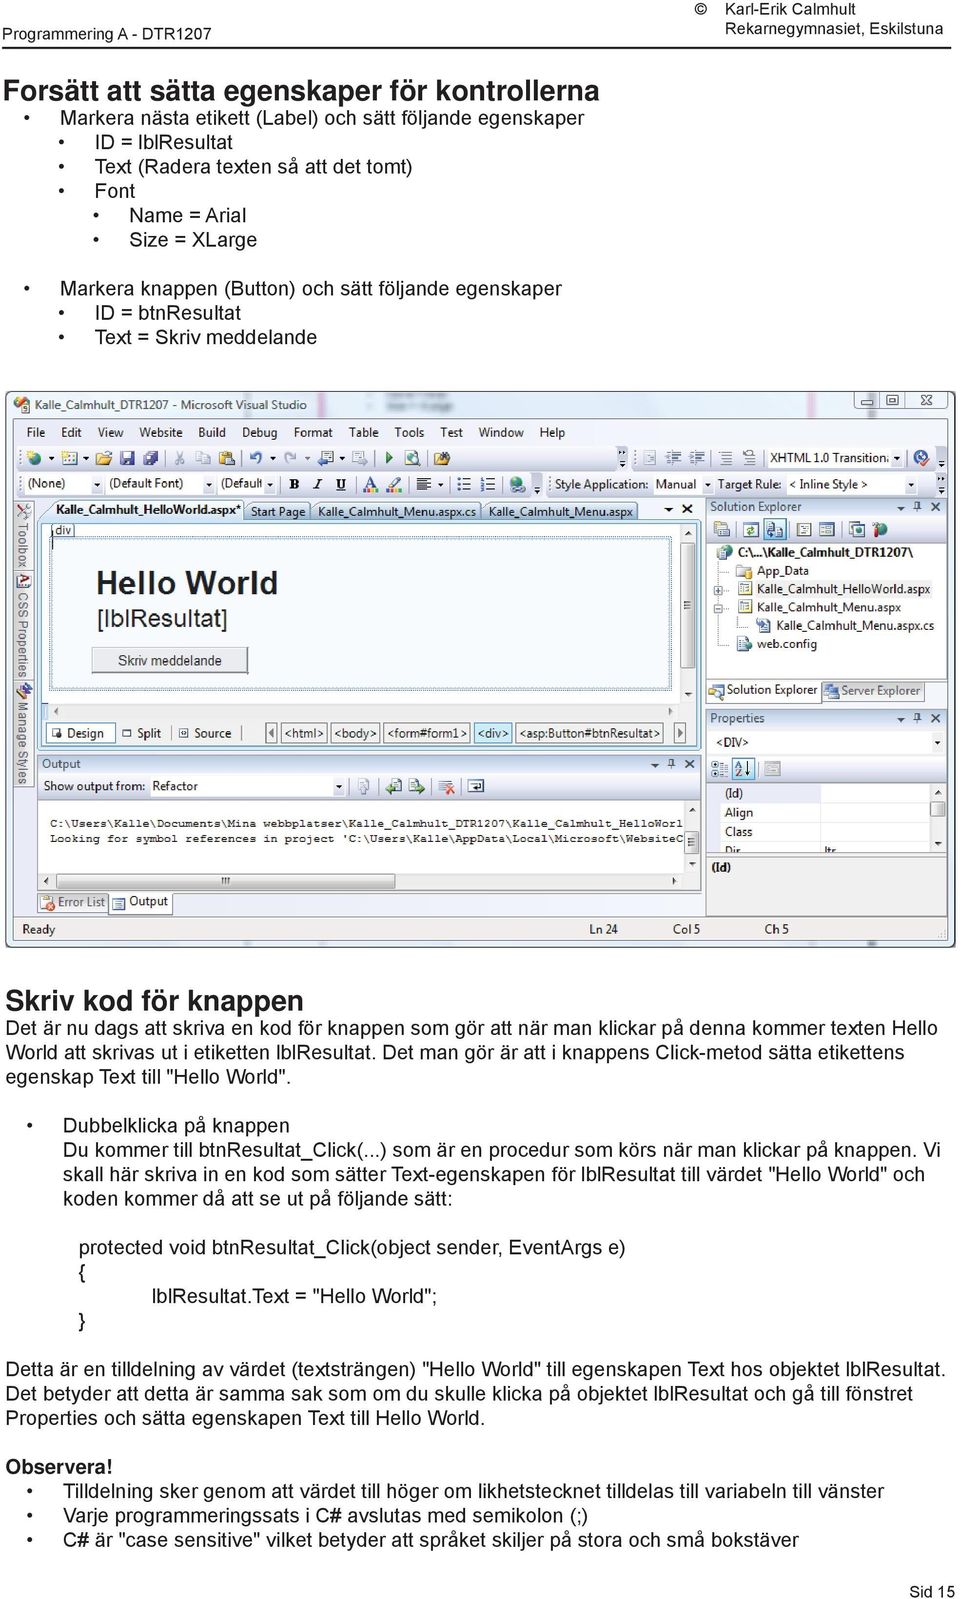
Task: Select the <asp:Button#btnResultat> tag breadcrumb
Action: (590, 733)
